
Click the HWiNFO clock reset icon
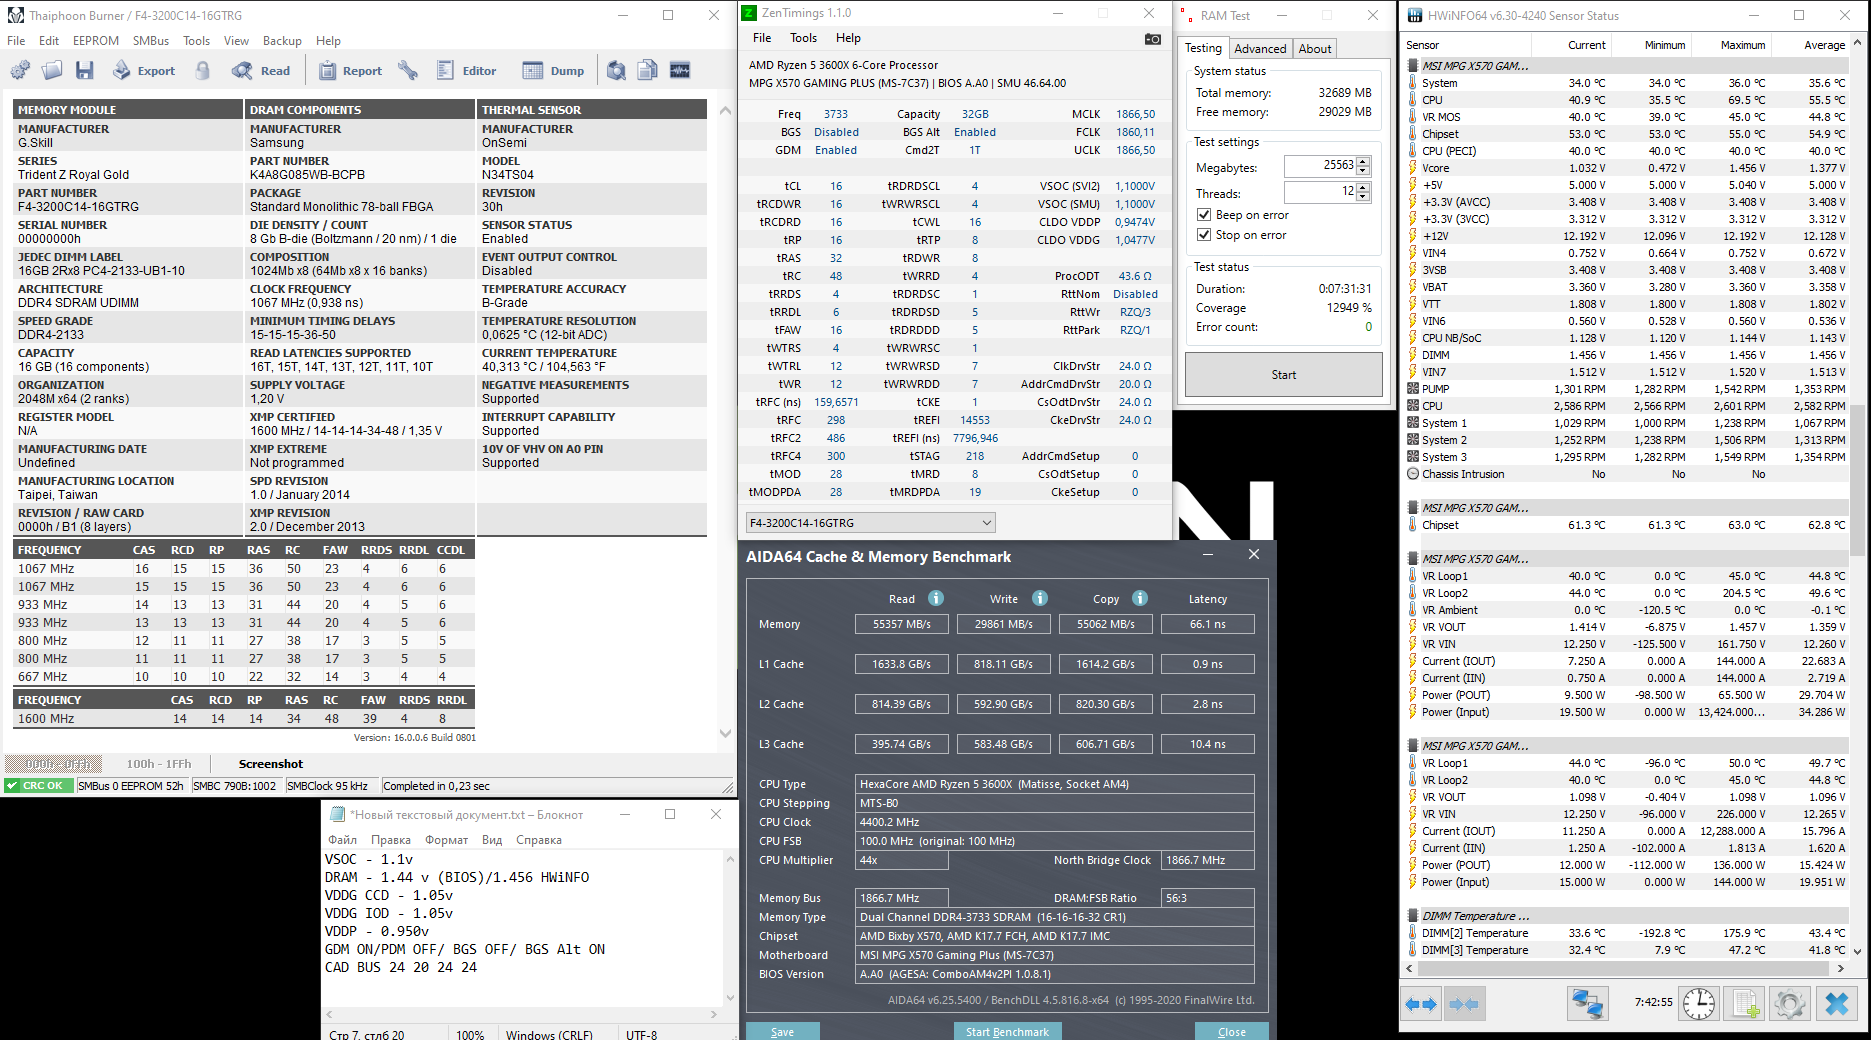click(x=1699, y=1003)
